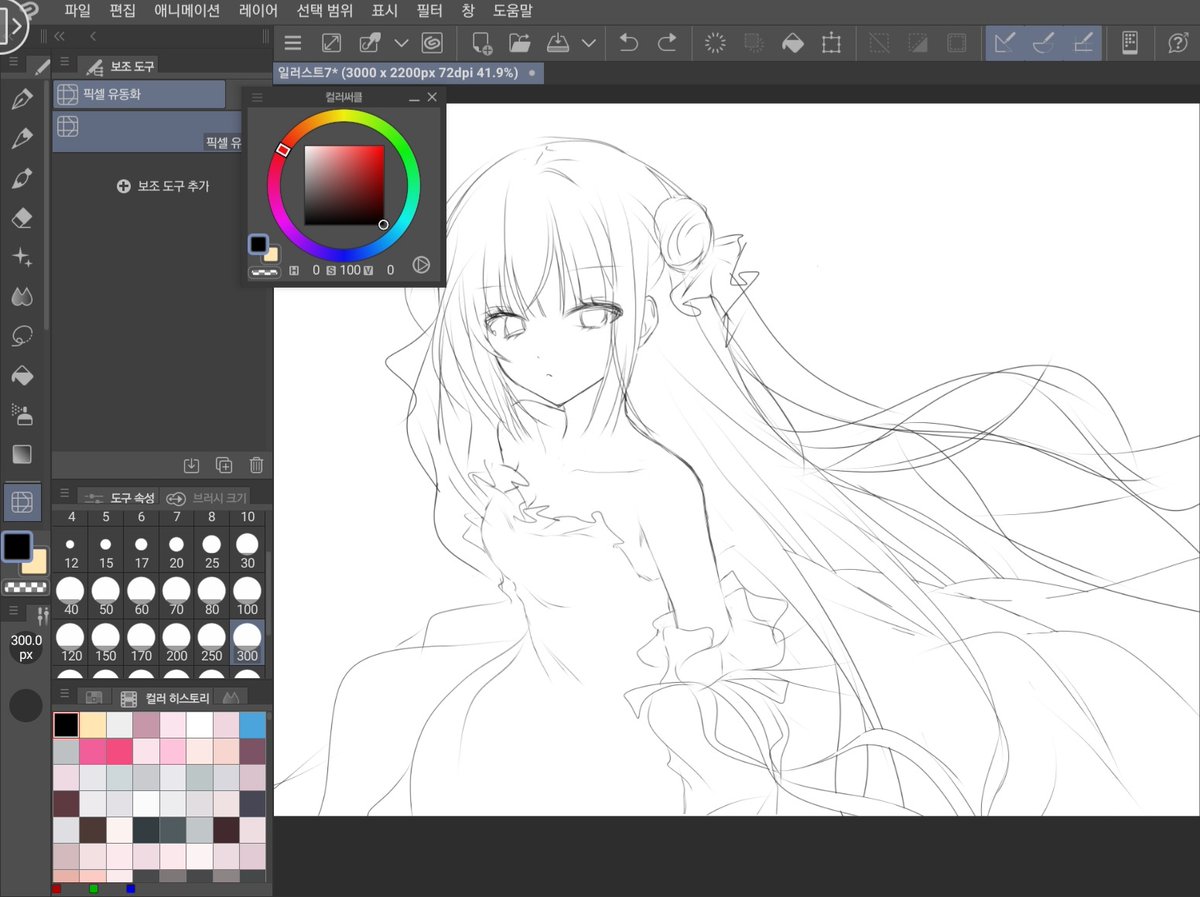Screen dimensions: 1200x897
Task: Select the Eraser tool
Action: 22,218
